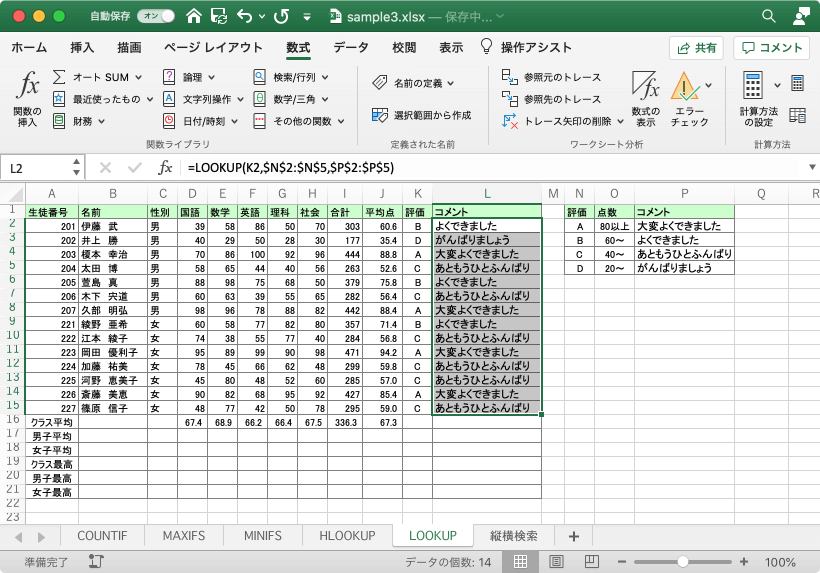Open the Logical (論理) functions icon
Viewport: 820px width, 573px height.
(169, 77)
